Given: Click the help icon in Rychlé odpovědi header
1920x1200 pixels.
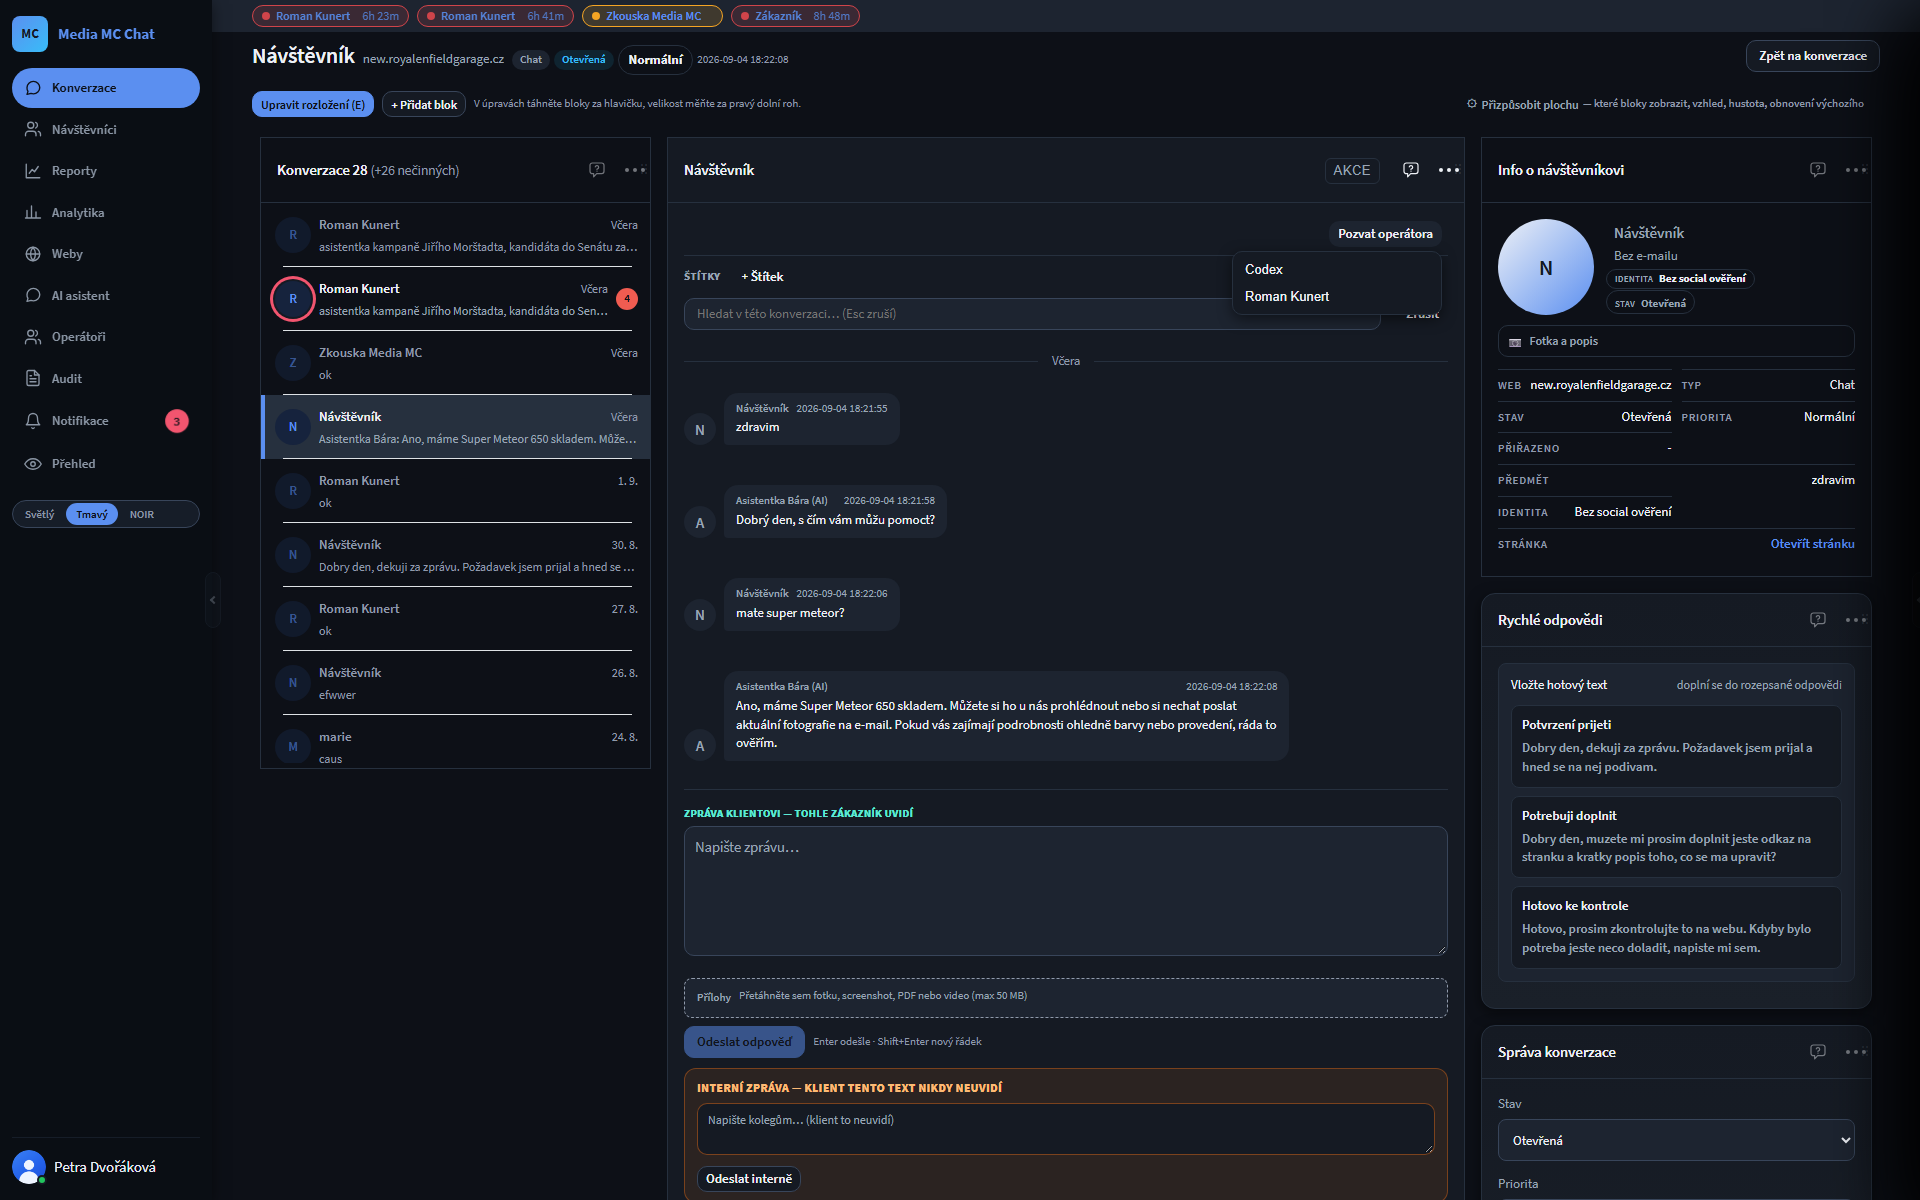Looking at the screenshot, I should [1818, 620].
